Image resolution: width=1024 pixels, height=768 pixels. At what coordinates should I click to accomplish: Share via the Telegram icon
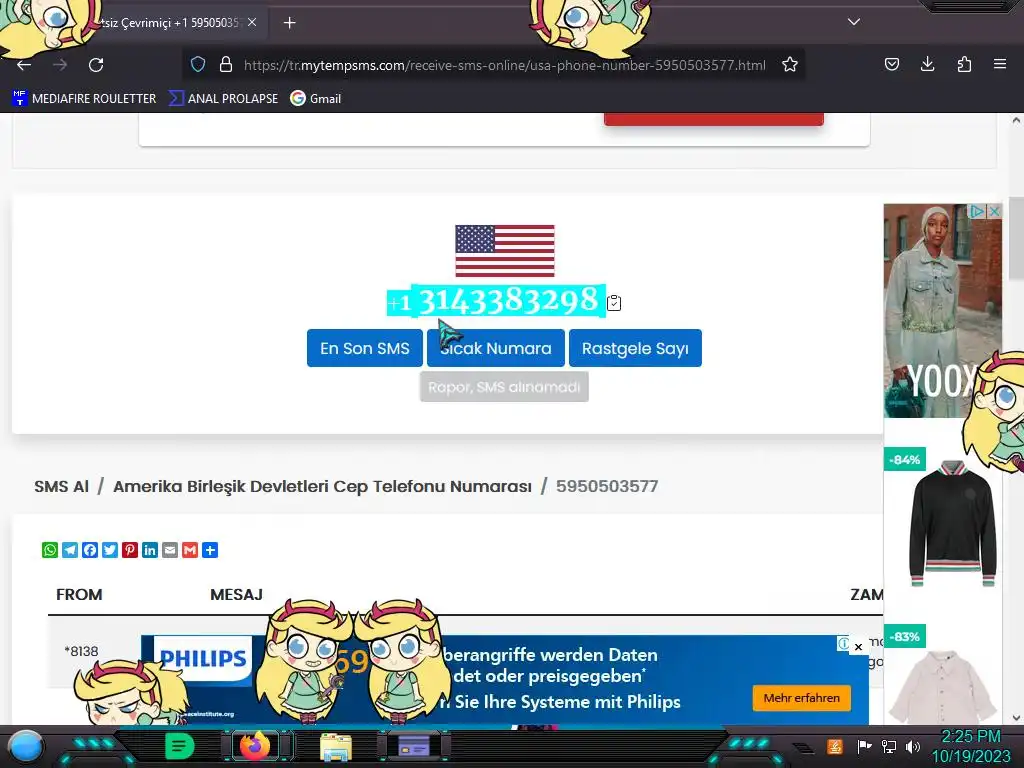pyautogui.click(x=70, y=550)
